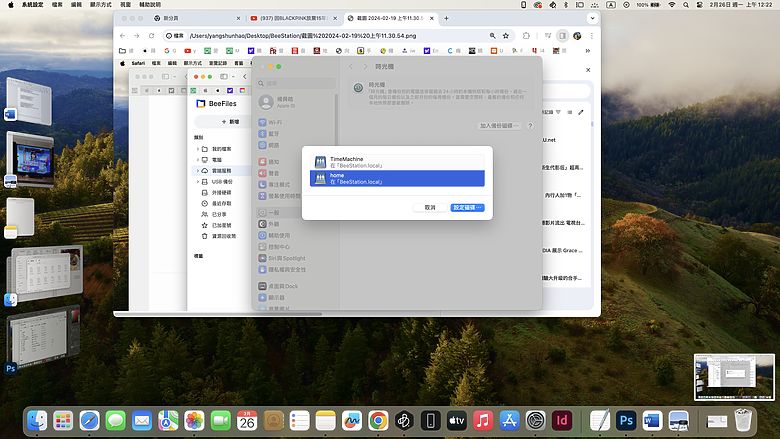The height and width of the screenshot is (439, 780).
Task: Click the battery status in the menu bar
Action: (649, 4)
